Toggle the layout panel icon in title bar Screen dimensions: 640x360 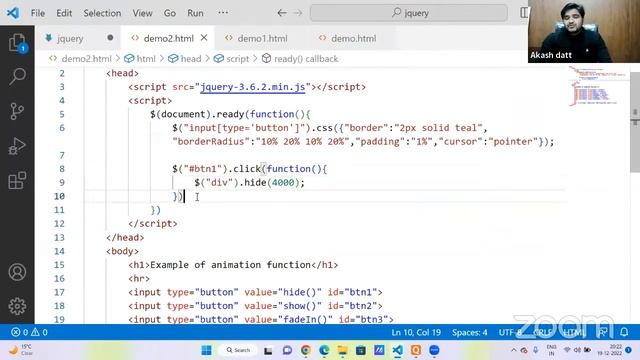click(x=524, y=13)
